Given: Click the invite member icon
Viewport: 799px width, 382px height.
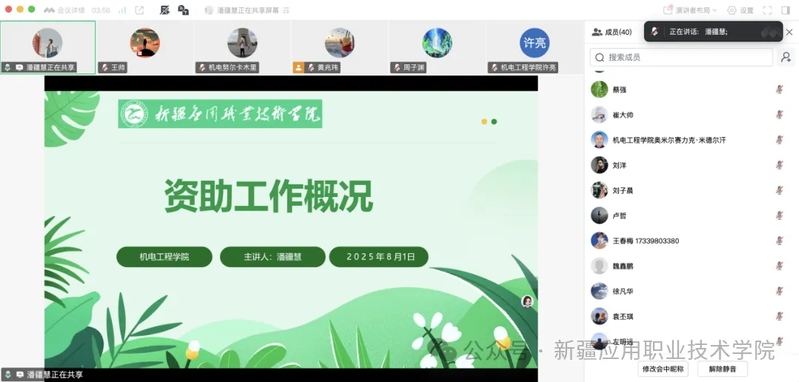Looking at the screenshot, I should click(786, 58).
